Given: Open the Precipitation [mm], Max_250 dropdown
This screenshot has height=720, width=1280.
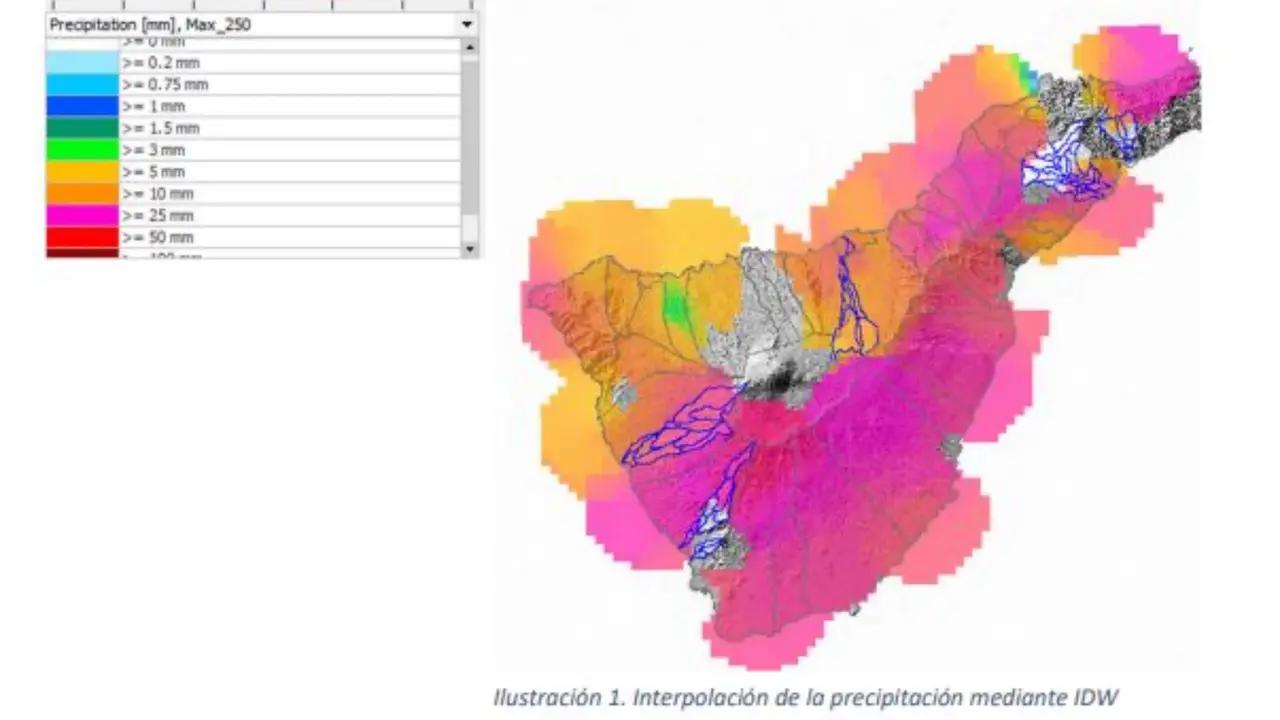Looking at the screenshot, I should pos(262,24).
